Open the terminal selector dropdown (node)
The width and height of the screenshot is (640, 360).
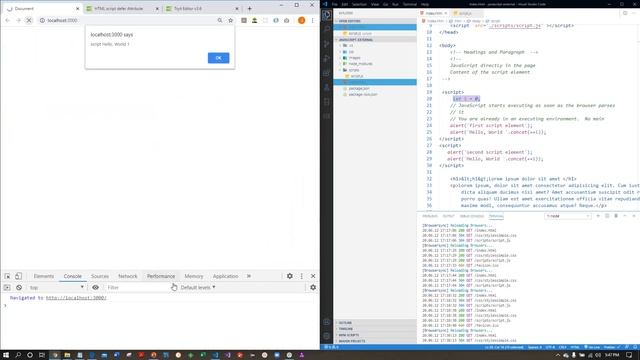point(568,216)
